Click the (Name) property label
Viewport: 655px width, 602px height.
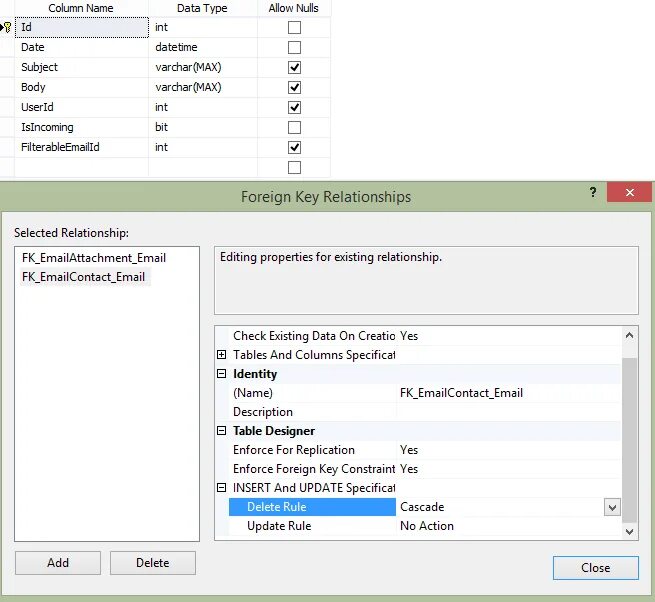pos(253,393)
